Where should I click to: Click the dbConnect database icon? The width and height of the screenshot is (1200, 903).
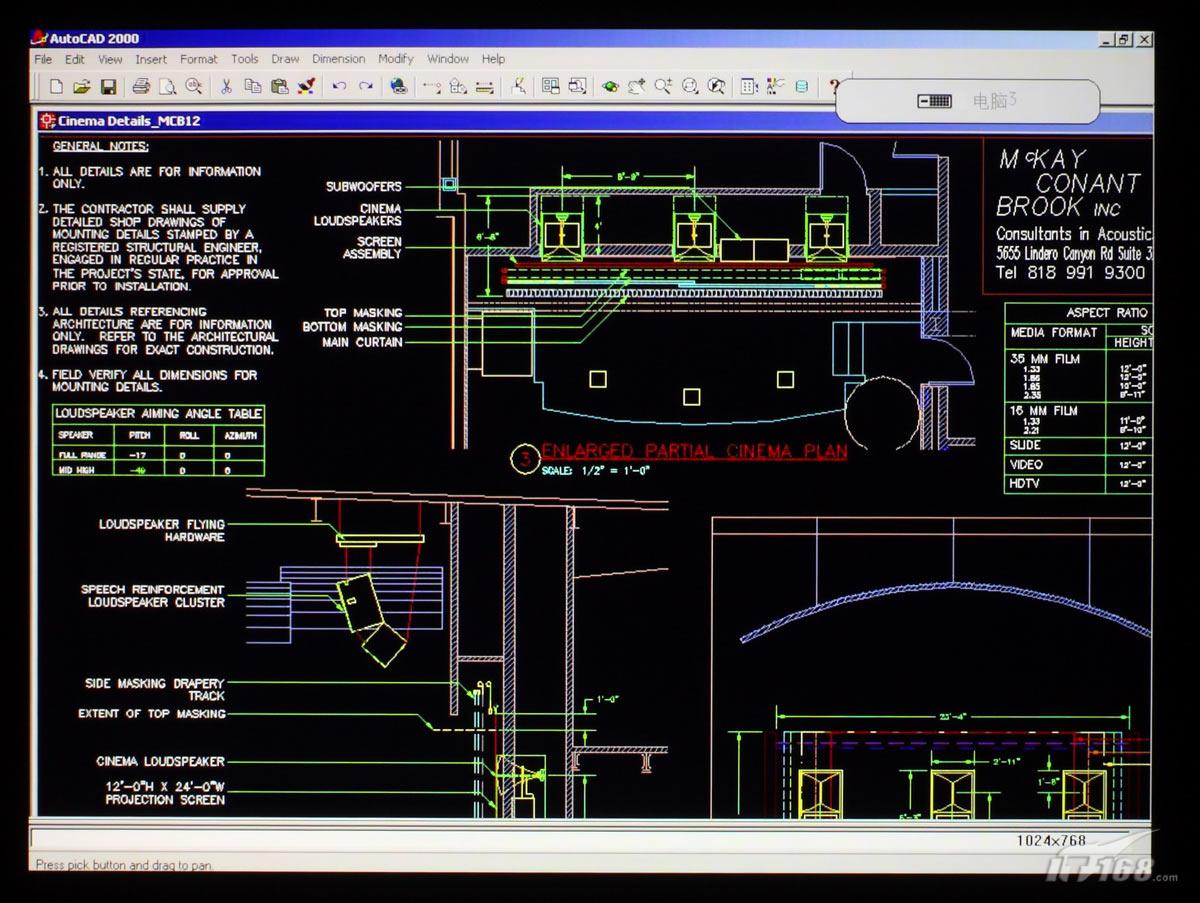[801, 87]
